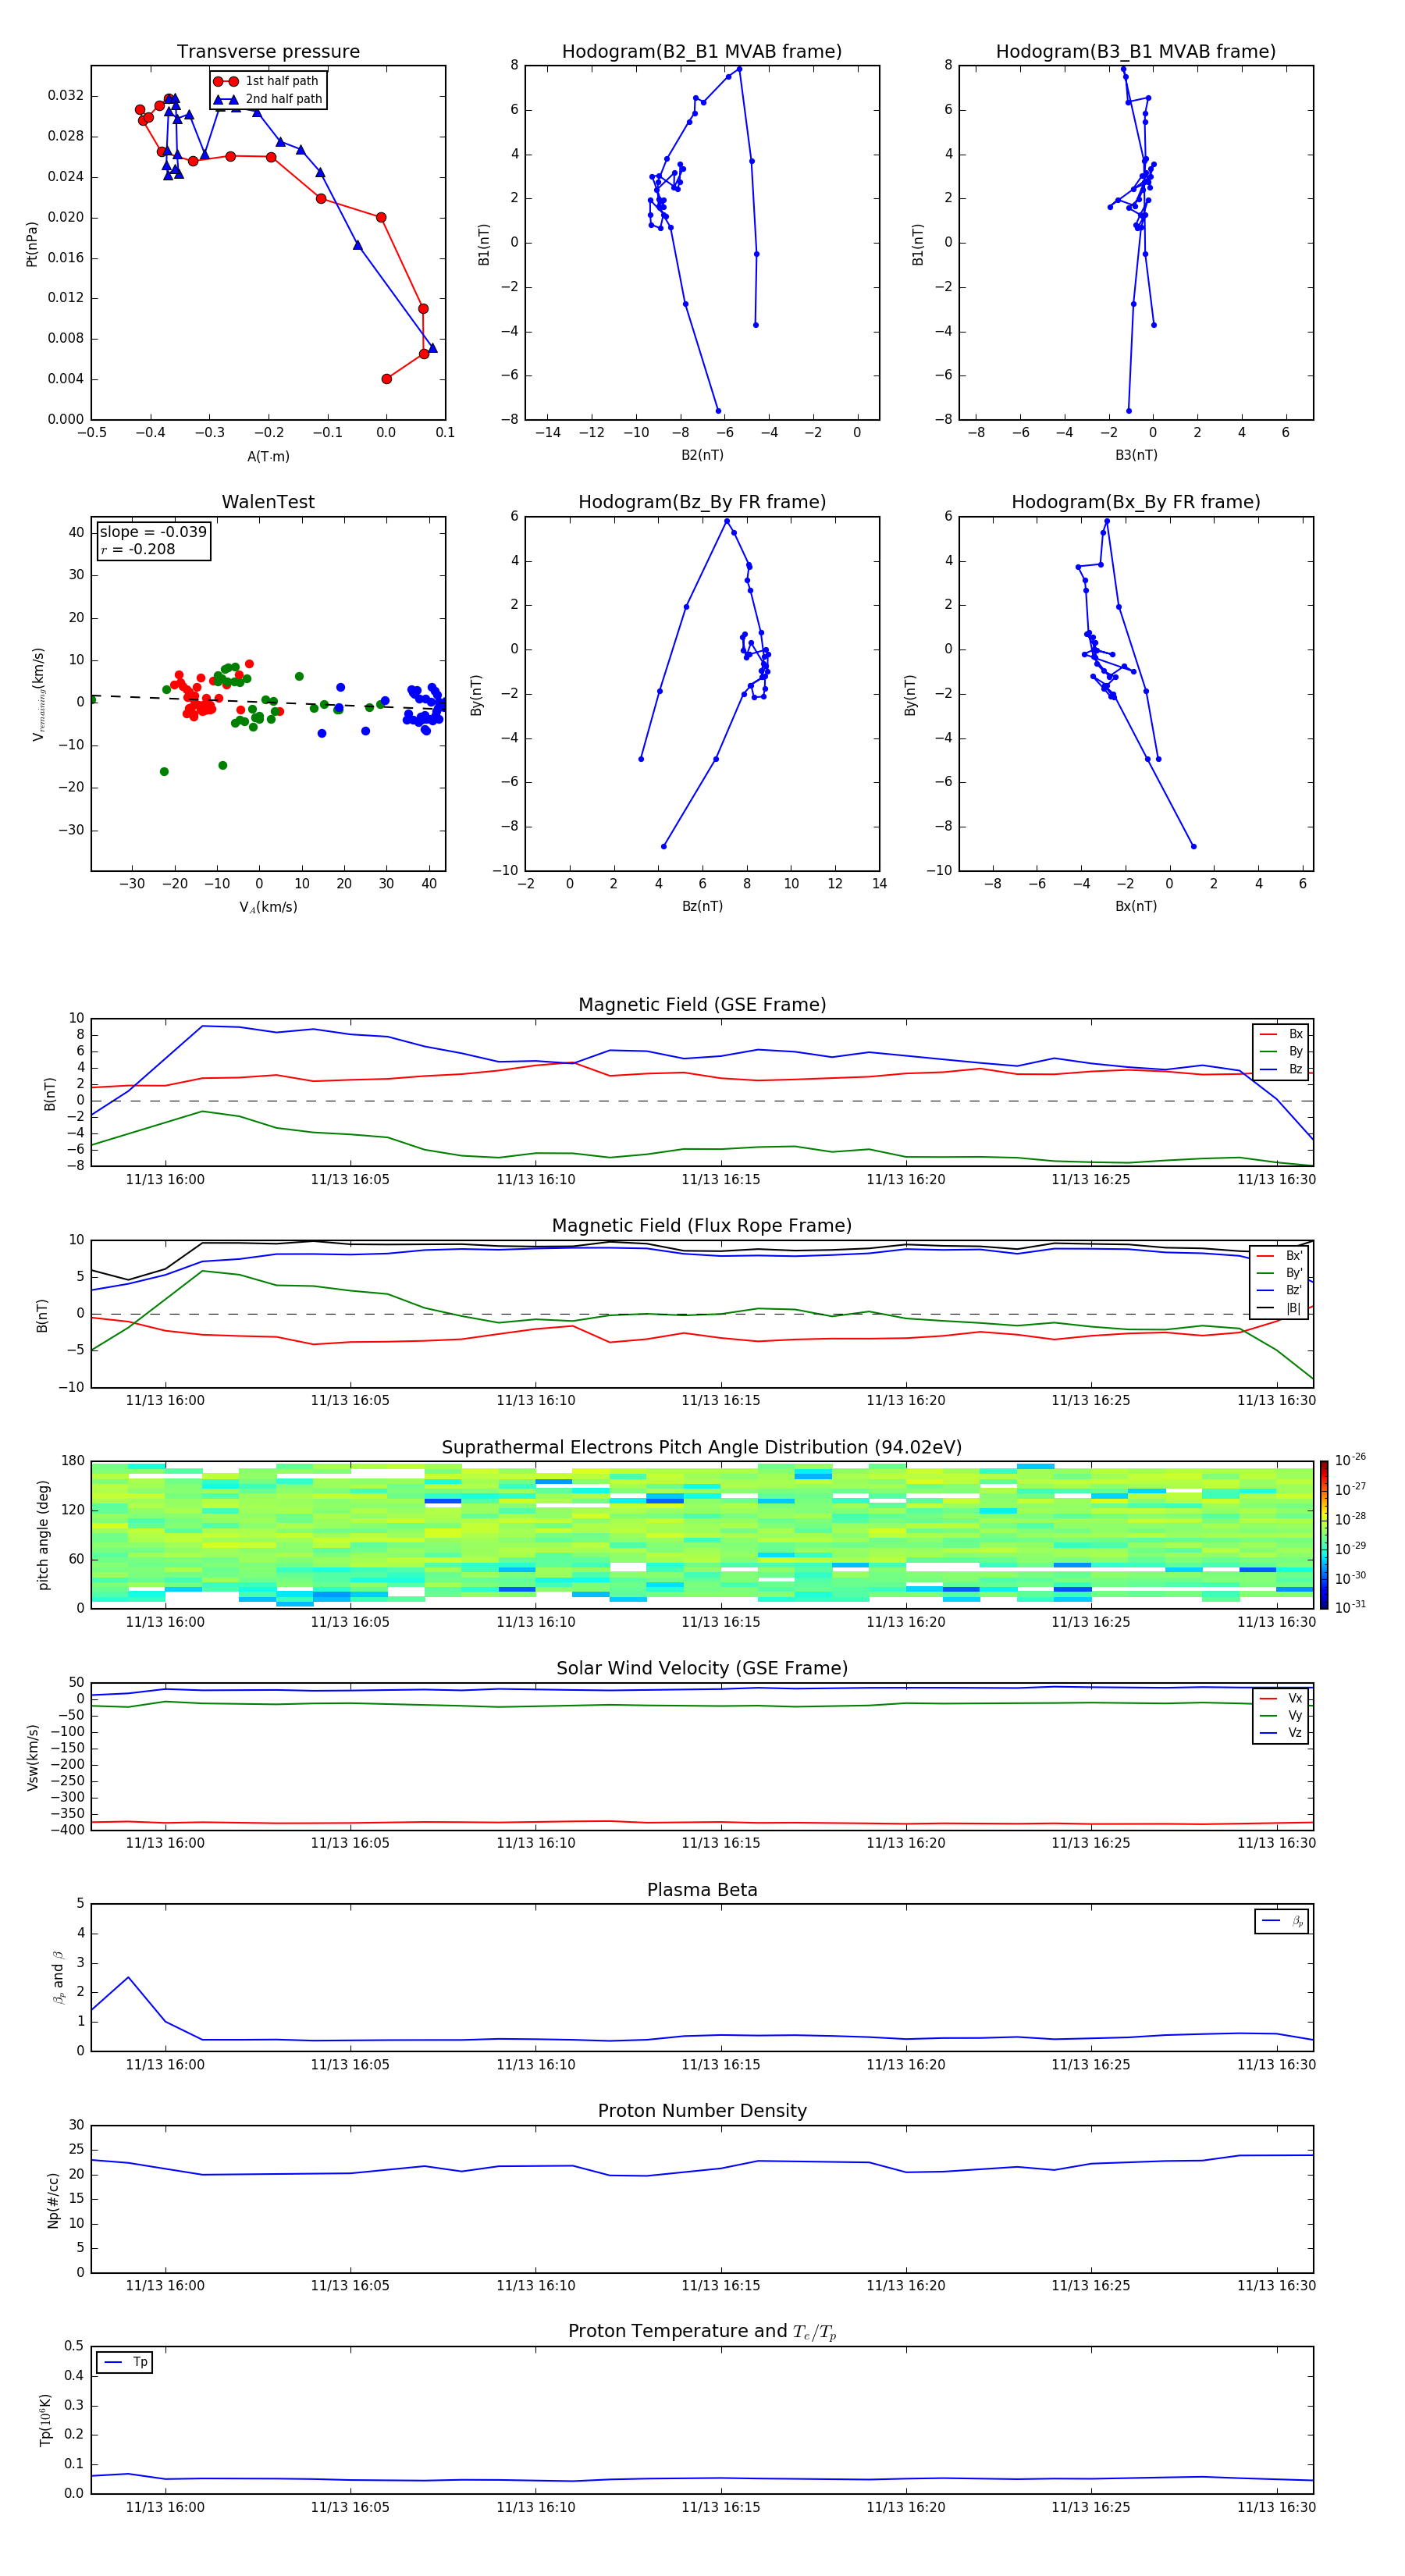This screenshot has height=2576, width=1405.
Task: Click '11/13 16:30' tick under Proton Temperature
Action: point(1276,2507)
